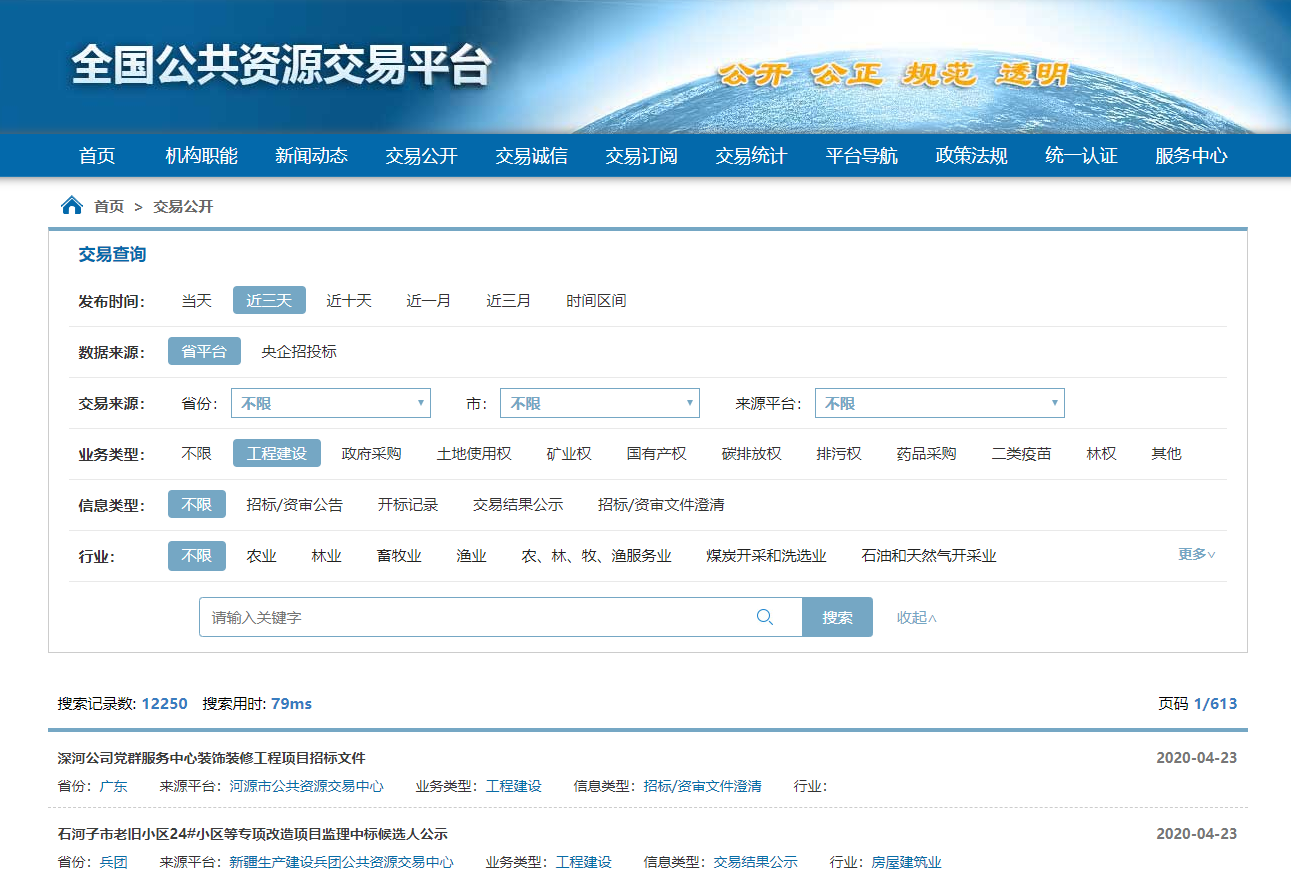Select 省平台 data source
The width and height of the screenshot is (1291, 883).
coord(204,352)
